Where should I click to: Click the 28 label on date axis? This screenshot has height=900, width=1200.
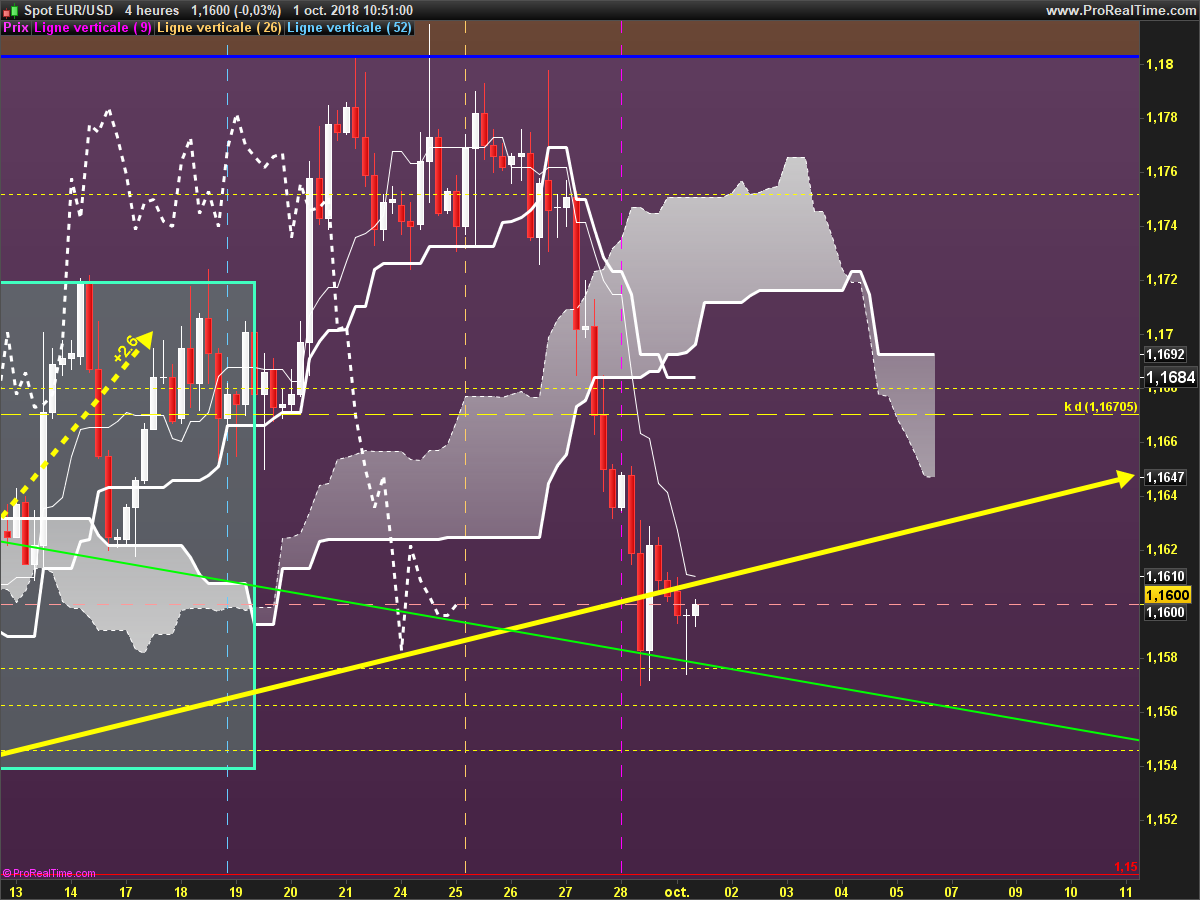coord(620,890)
